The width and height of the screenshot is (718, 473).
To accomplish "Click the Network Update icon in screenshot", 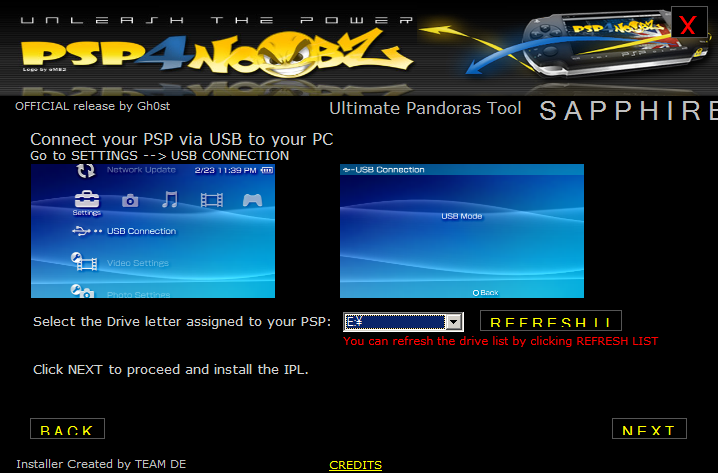I will [86, 170].
